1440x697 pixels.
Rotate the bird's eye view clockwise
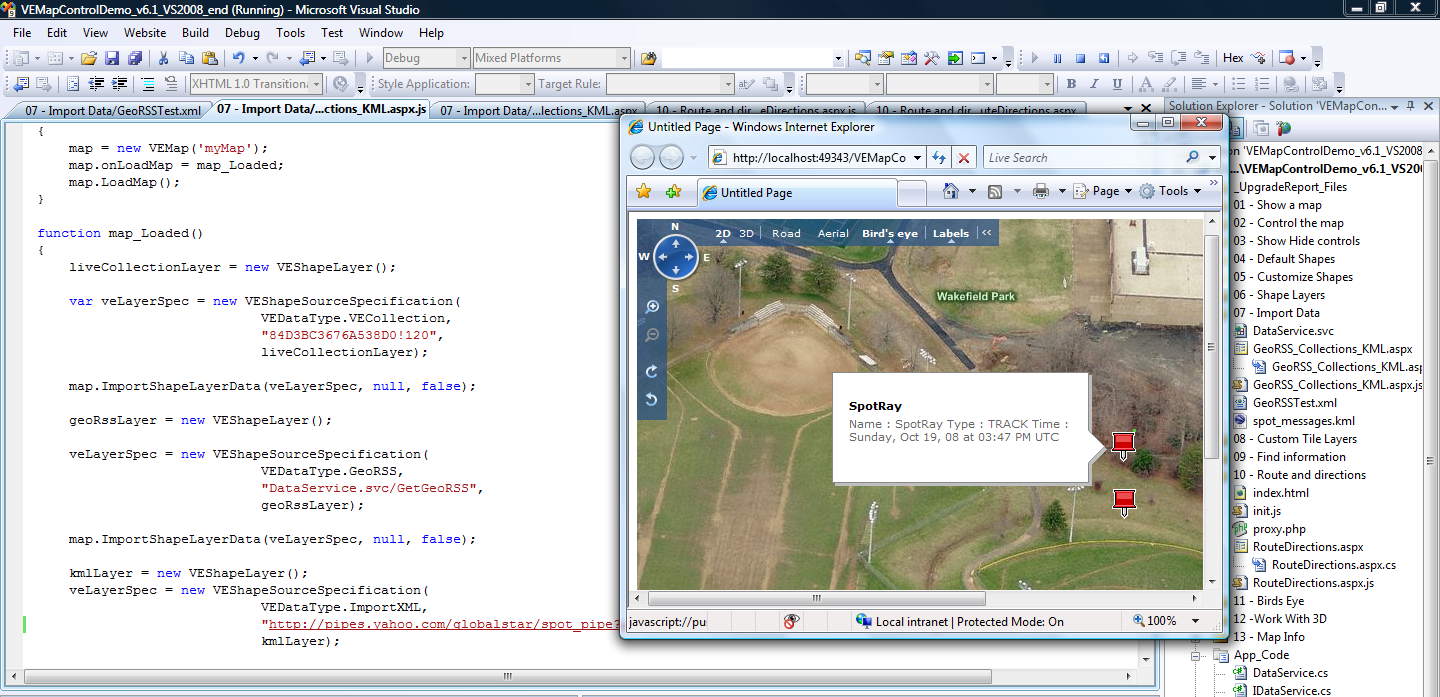point(652,371)
